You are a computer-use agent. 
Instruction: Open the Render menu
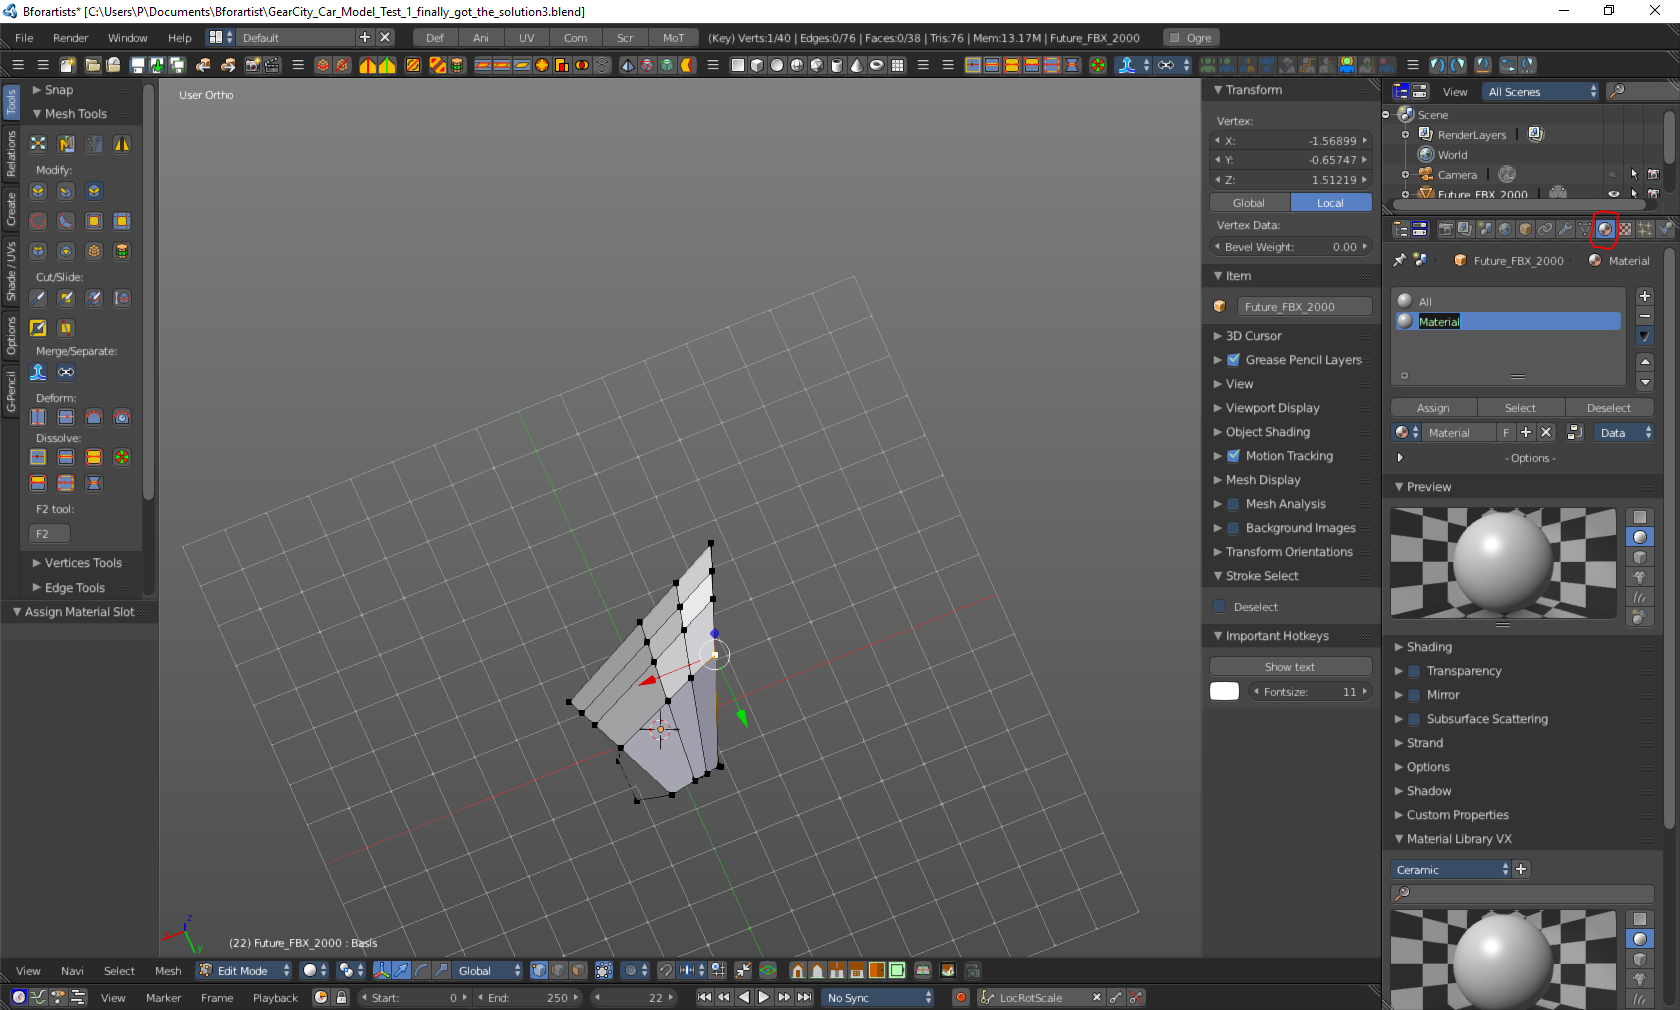[70, 38]
